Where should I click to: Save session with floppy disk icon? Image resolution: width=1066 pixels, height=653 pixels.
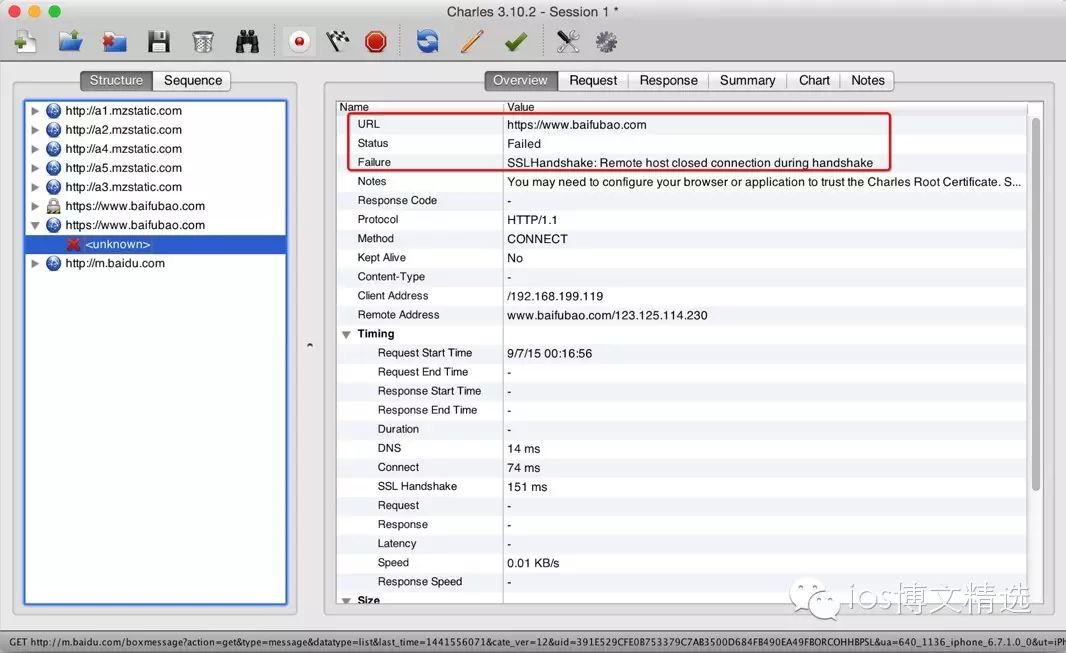[159, 41]
